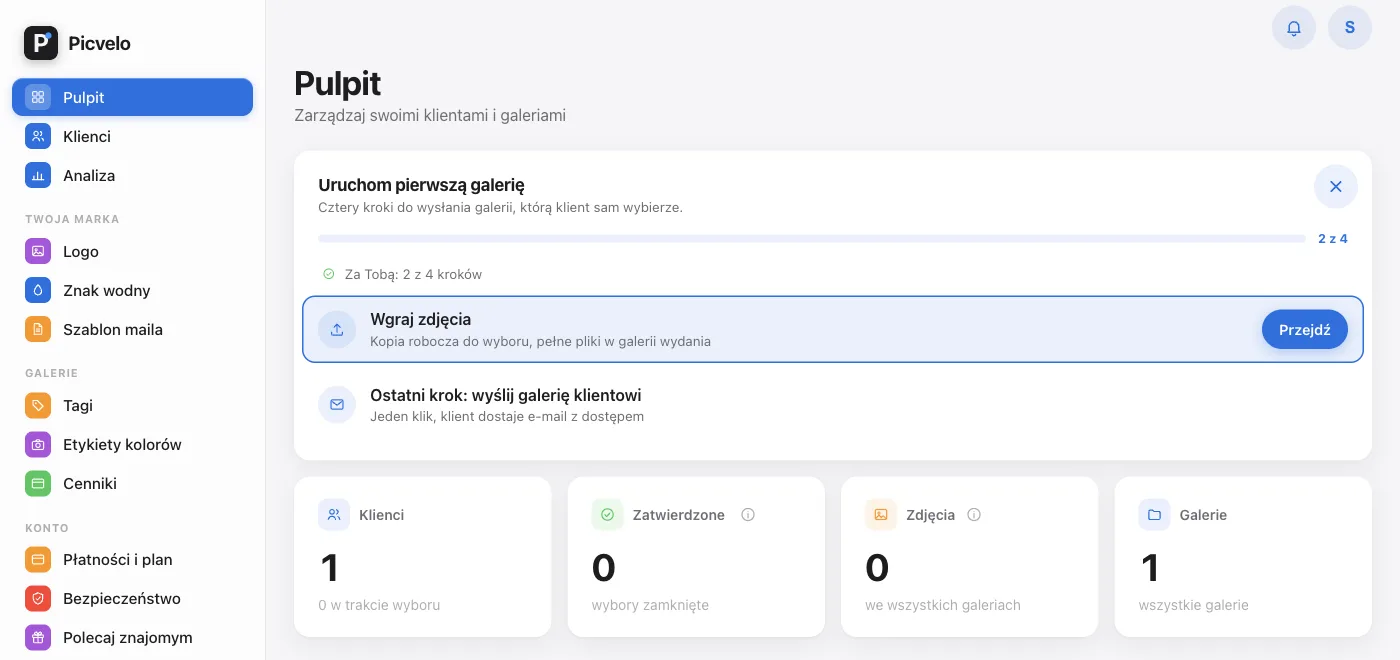This screenshot has width=1400, height=660.
Task: Click the info icon next to Zdjęcia
Action: pos(974,515)
